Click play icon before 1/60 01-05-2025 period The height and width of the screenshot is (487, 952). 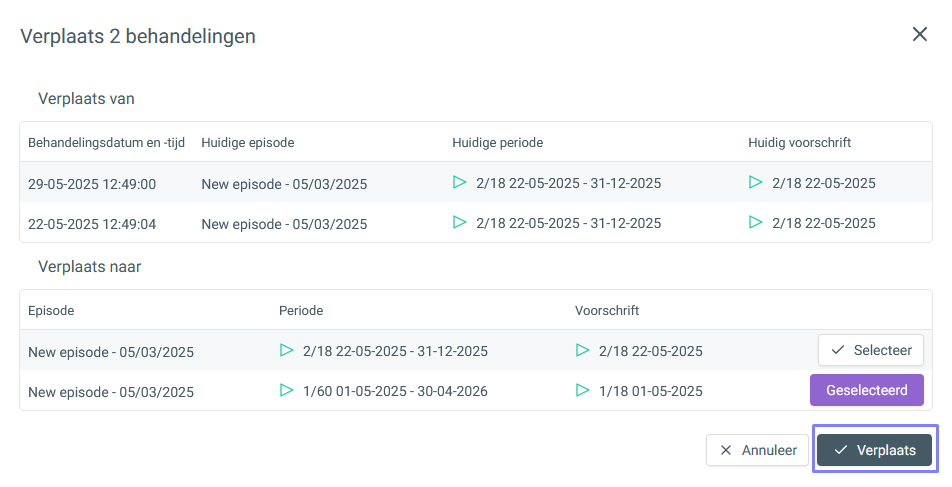287,390
